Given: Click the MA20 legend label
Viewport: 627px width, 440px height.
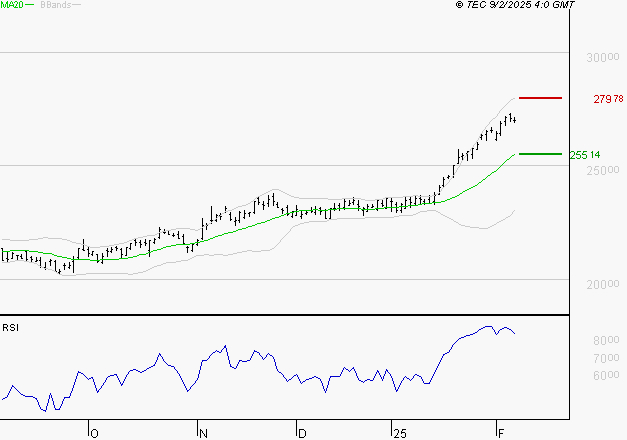Looking at the screenshot, I should click(x=12, y=5).
